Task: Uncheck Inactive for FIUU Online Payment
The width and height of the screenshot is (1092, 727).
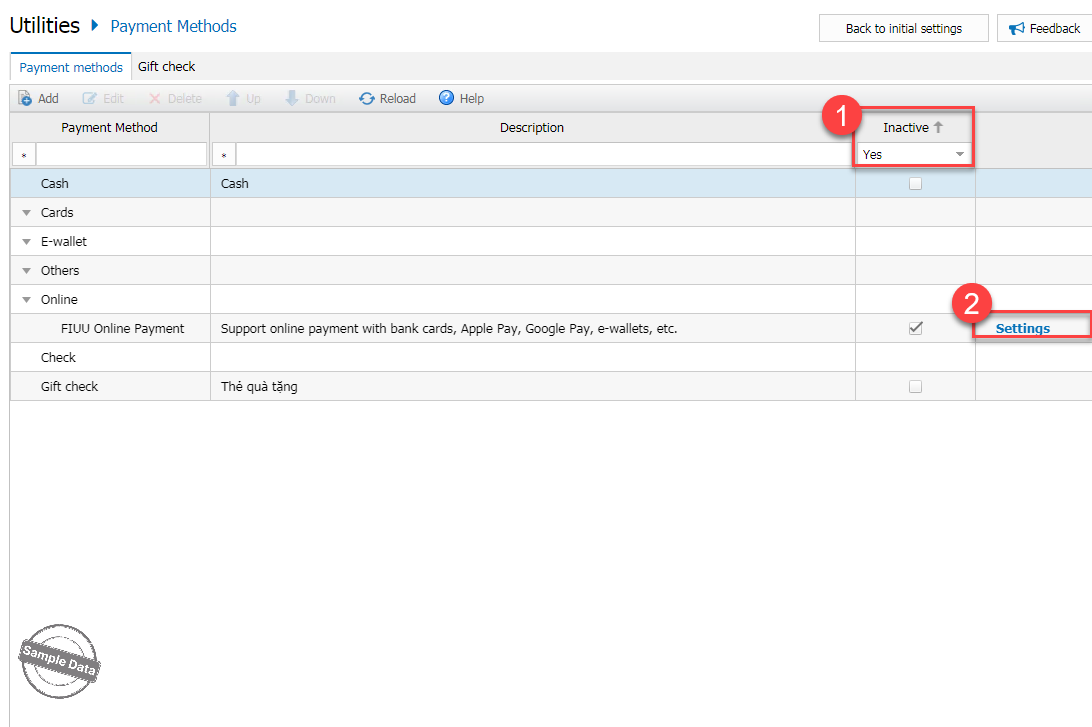Action: [x=915, y=329]
